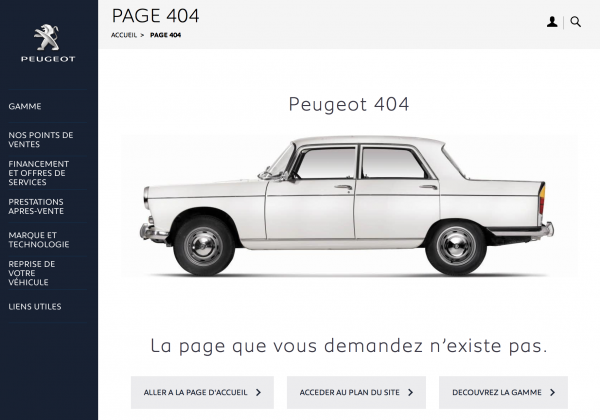The image size is (600, 420).
Task: Click the Peugeot 404 car image
Action: [x=349, y=205]
